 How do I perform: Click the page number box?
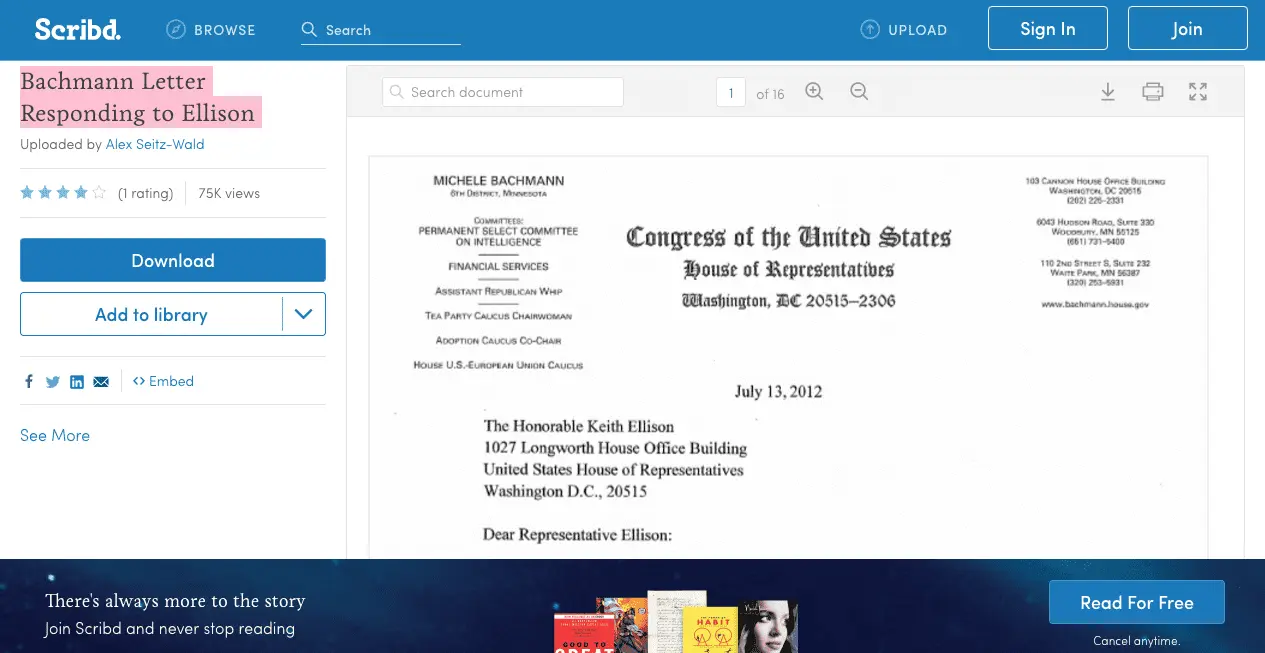click(730, 93)
